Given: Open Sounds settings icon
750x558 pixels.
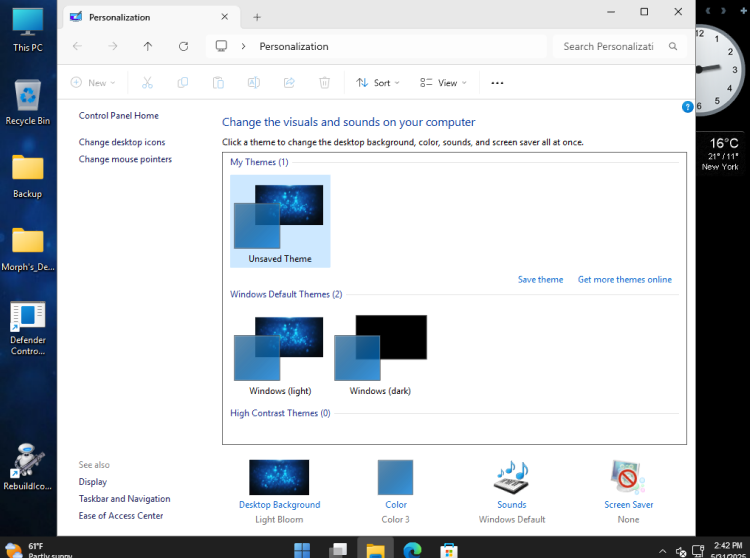Looking at the screenshot, I should [511, 477].
